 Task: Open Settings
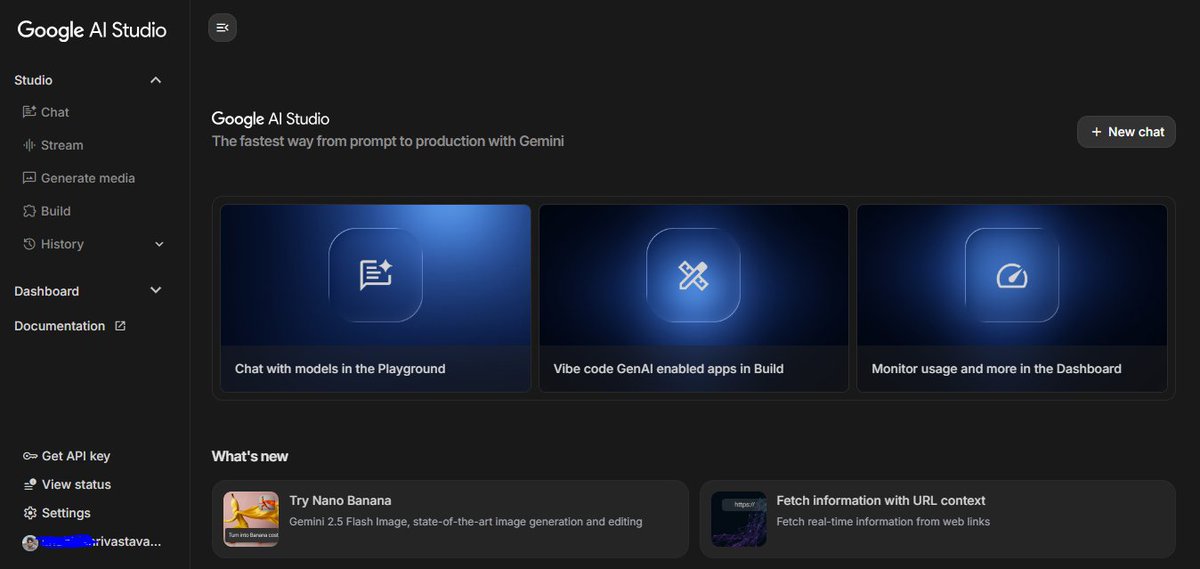pyautogui.click(x=66, y=513)
